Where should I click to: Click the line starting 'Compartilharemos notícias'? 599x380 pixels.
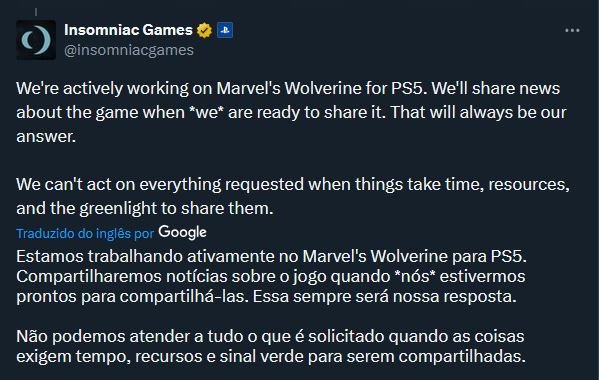[x=271, y=277]
